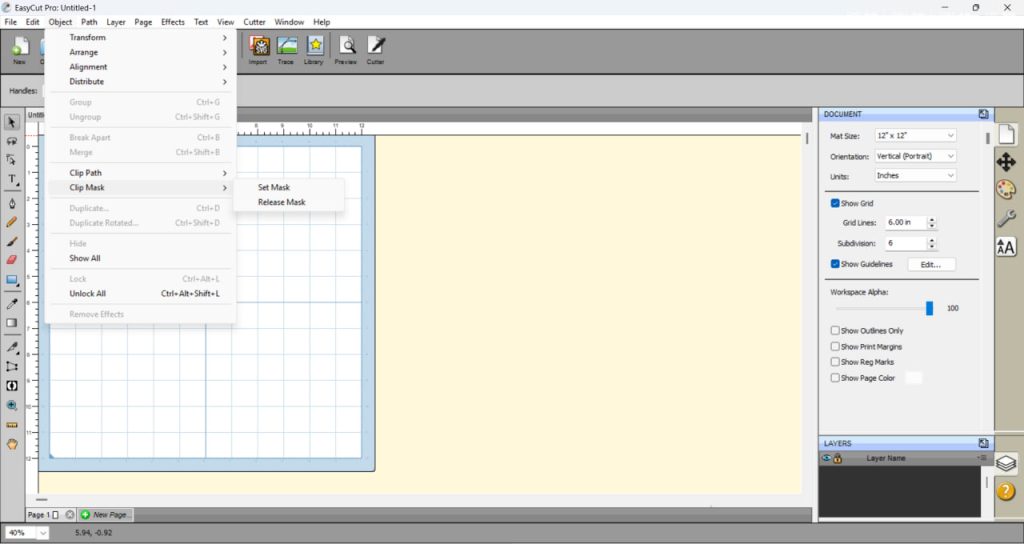Open the Mat Size dropdown
1024x544 pixels.
915,135
